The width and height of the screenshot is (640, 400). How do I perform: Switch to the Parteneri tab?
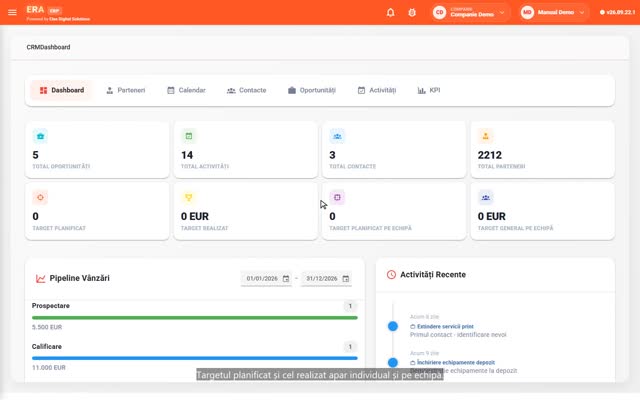[x=125, y=90]
